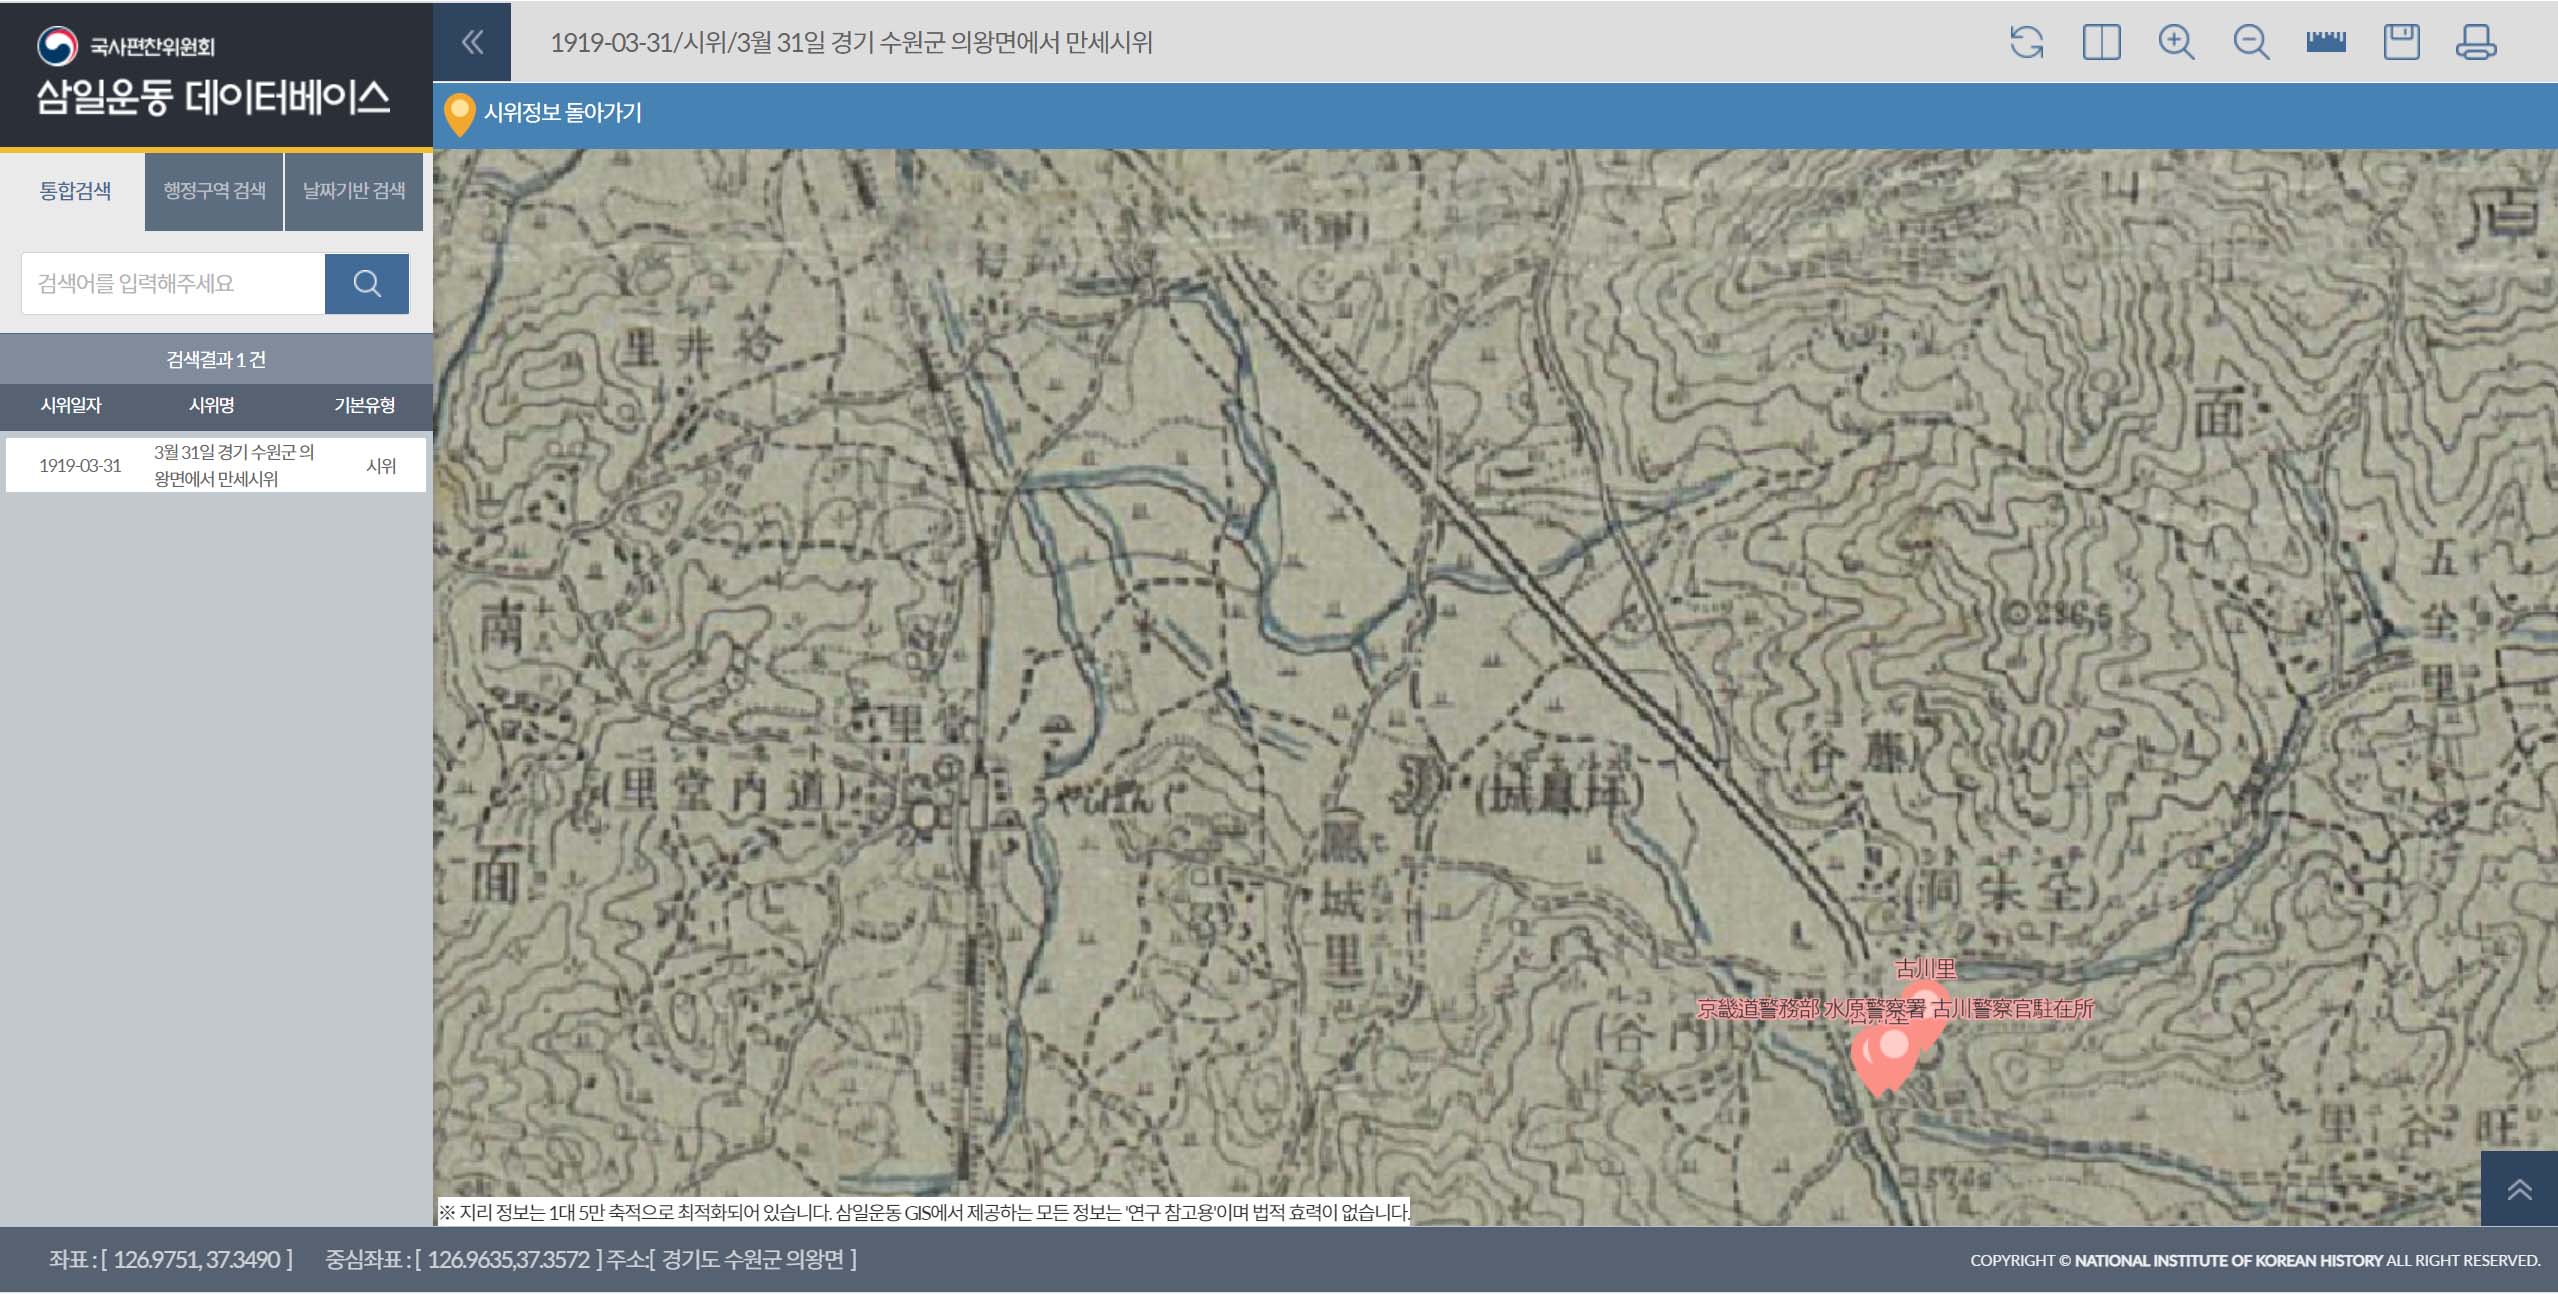This screenshot has height=1294, width=2558.
Task: Click the 삼일운동 데이터베이스 logo title
Action: [213, 98]
